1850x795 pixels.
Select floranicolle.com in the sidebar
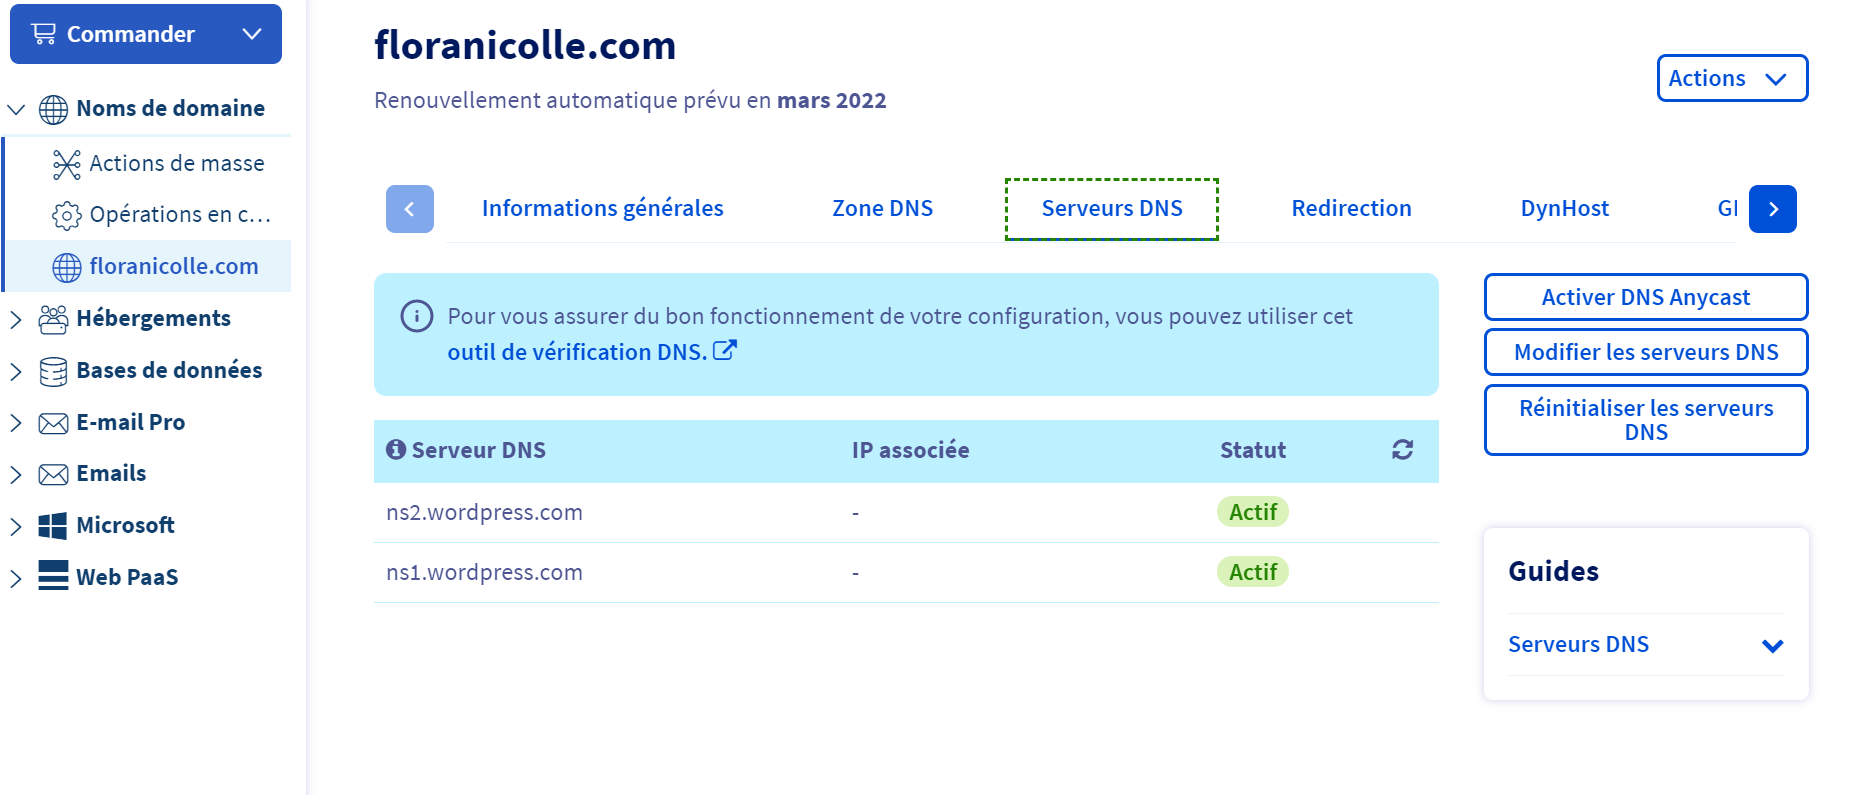click(173, 267)
